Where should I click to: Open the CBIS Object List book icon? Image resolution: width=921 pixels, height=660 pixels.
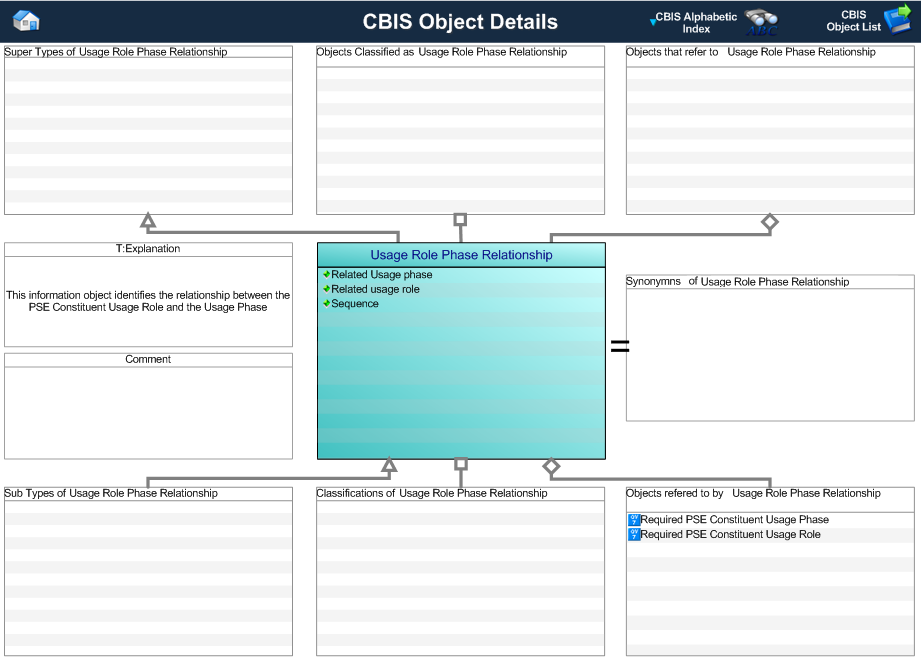pos(898,20)
